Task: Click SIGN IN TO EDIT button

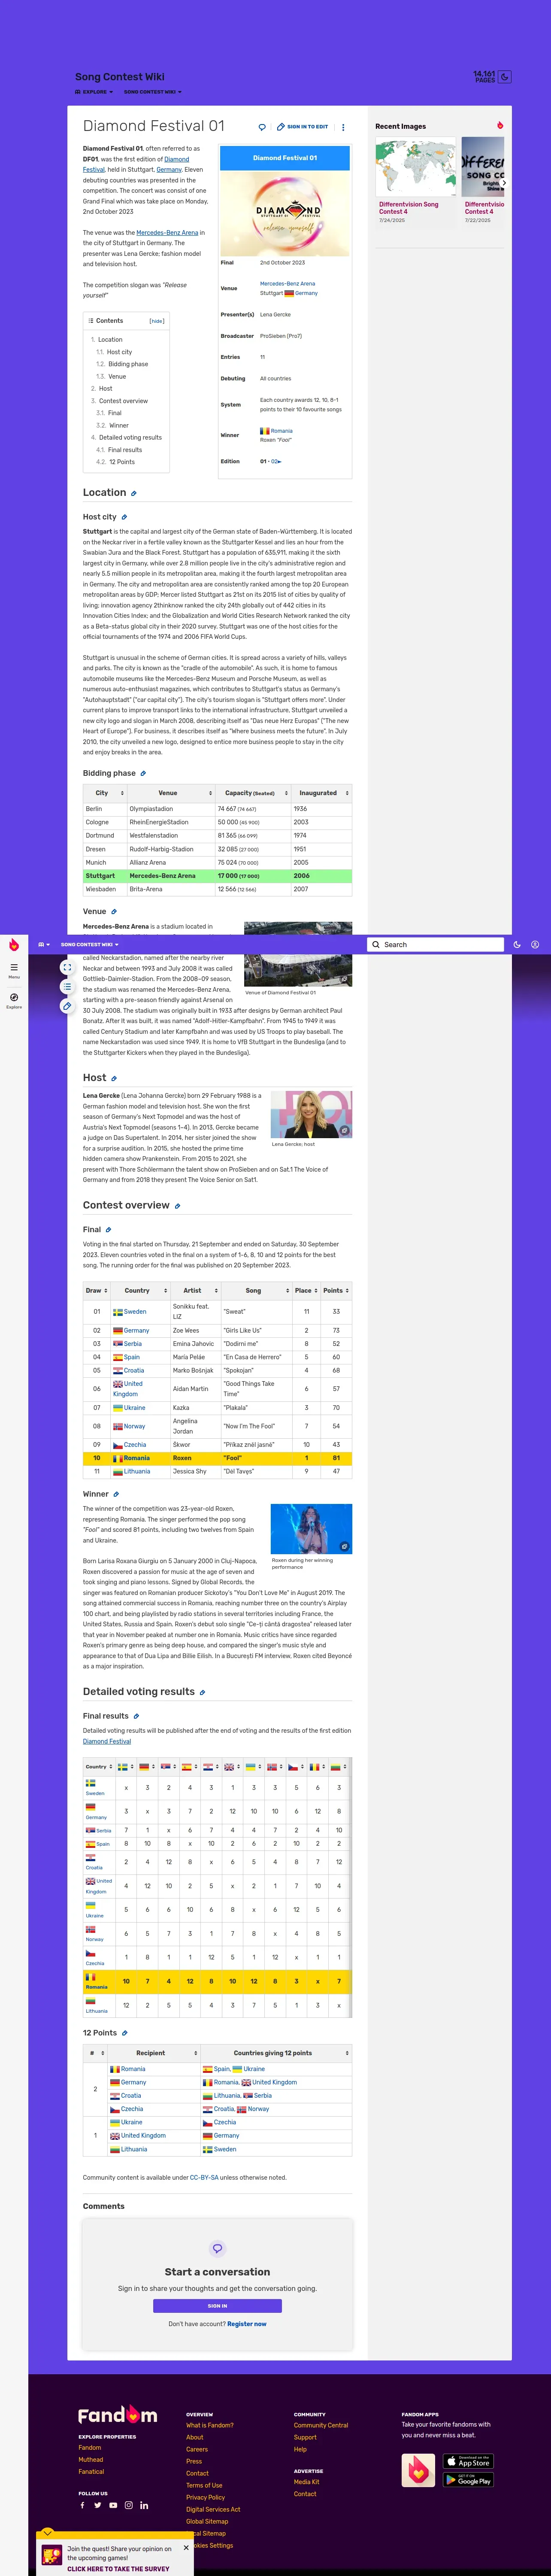Action: click(x=303, y=127)
